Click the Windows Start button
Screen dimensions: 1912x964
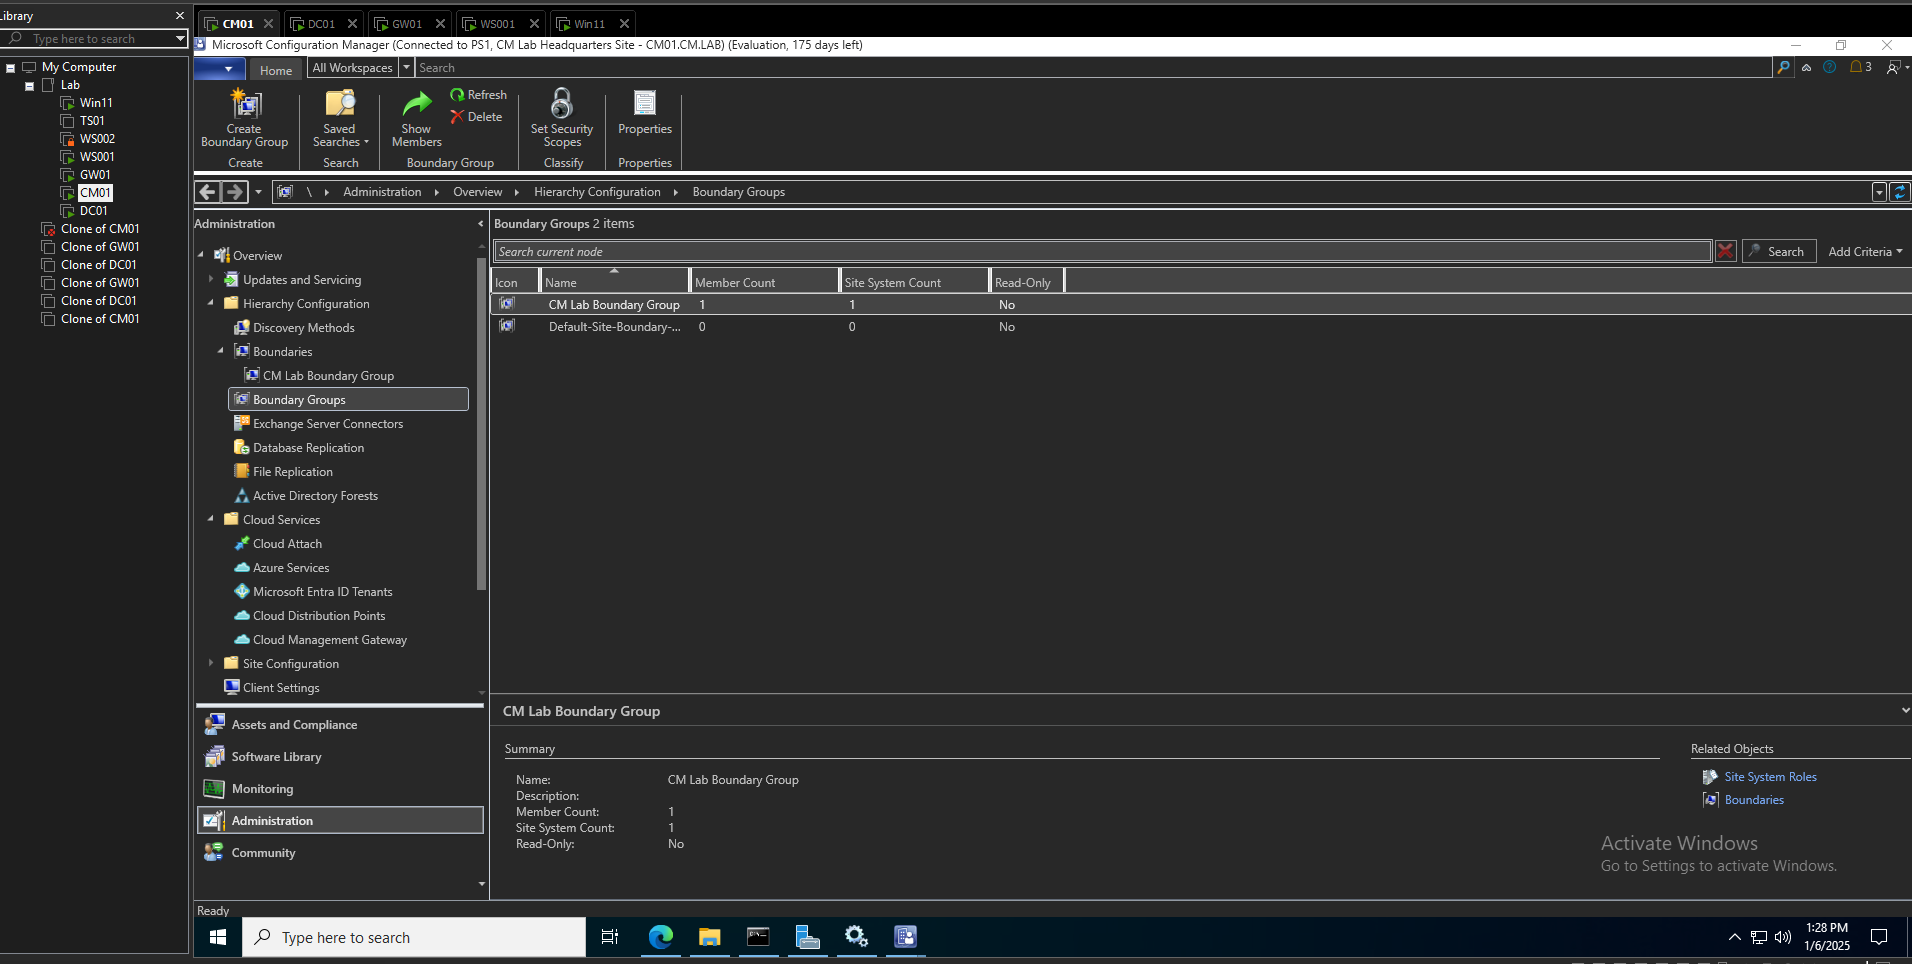pos(217,937)
